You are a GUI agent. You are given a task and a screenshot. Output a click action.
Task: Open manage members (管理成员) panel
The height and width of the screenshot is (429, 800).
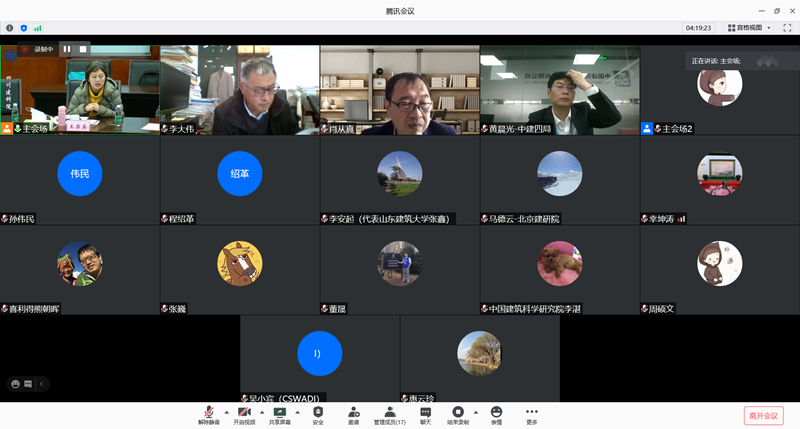[x=389, y=414]
